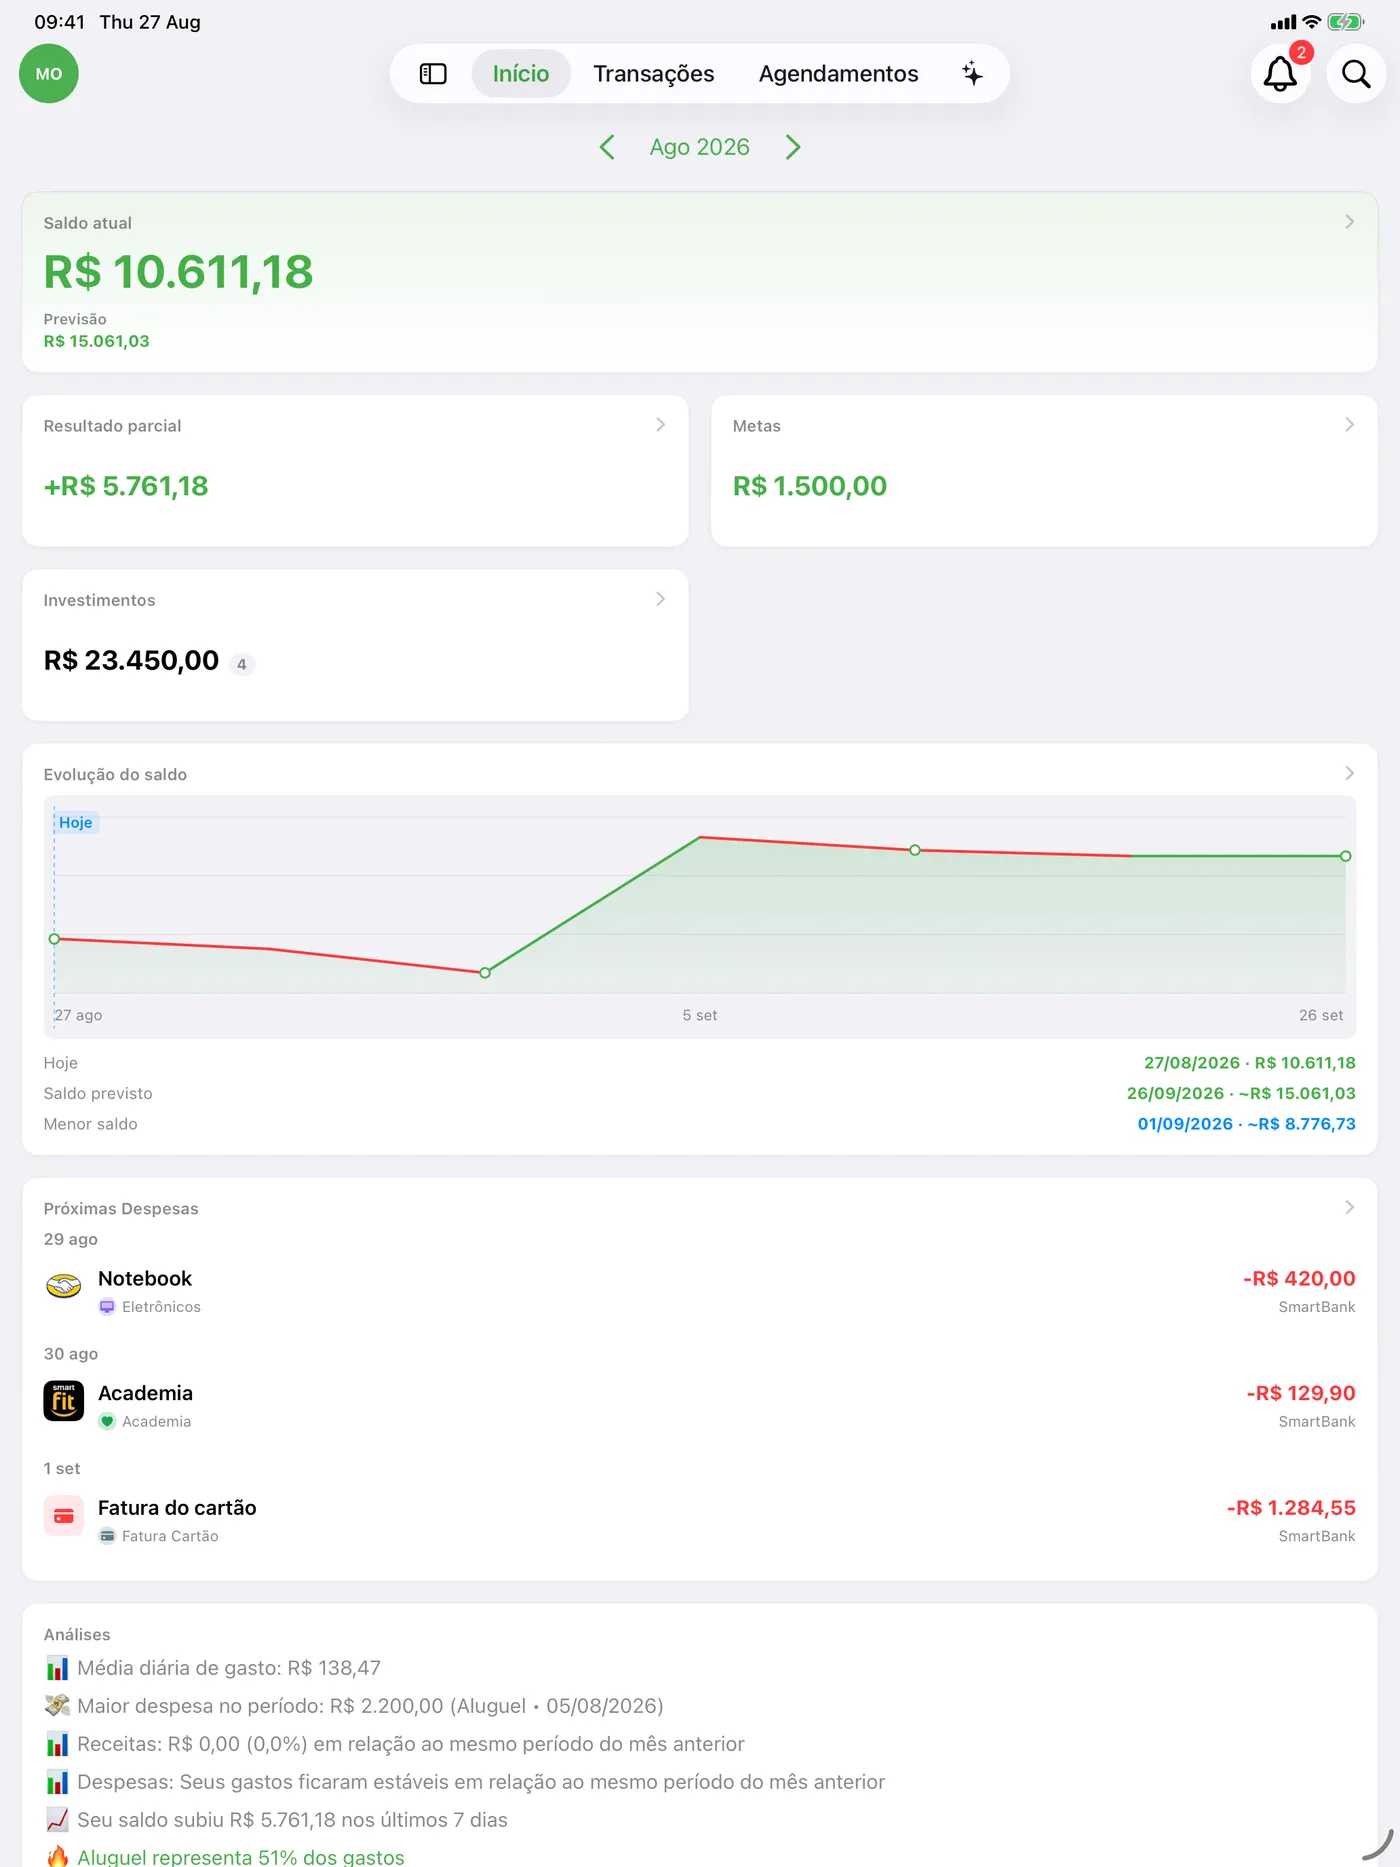
Task: Open the Ago 2026 month selector
Action: point(699,147)
